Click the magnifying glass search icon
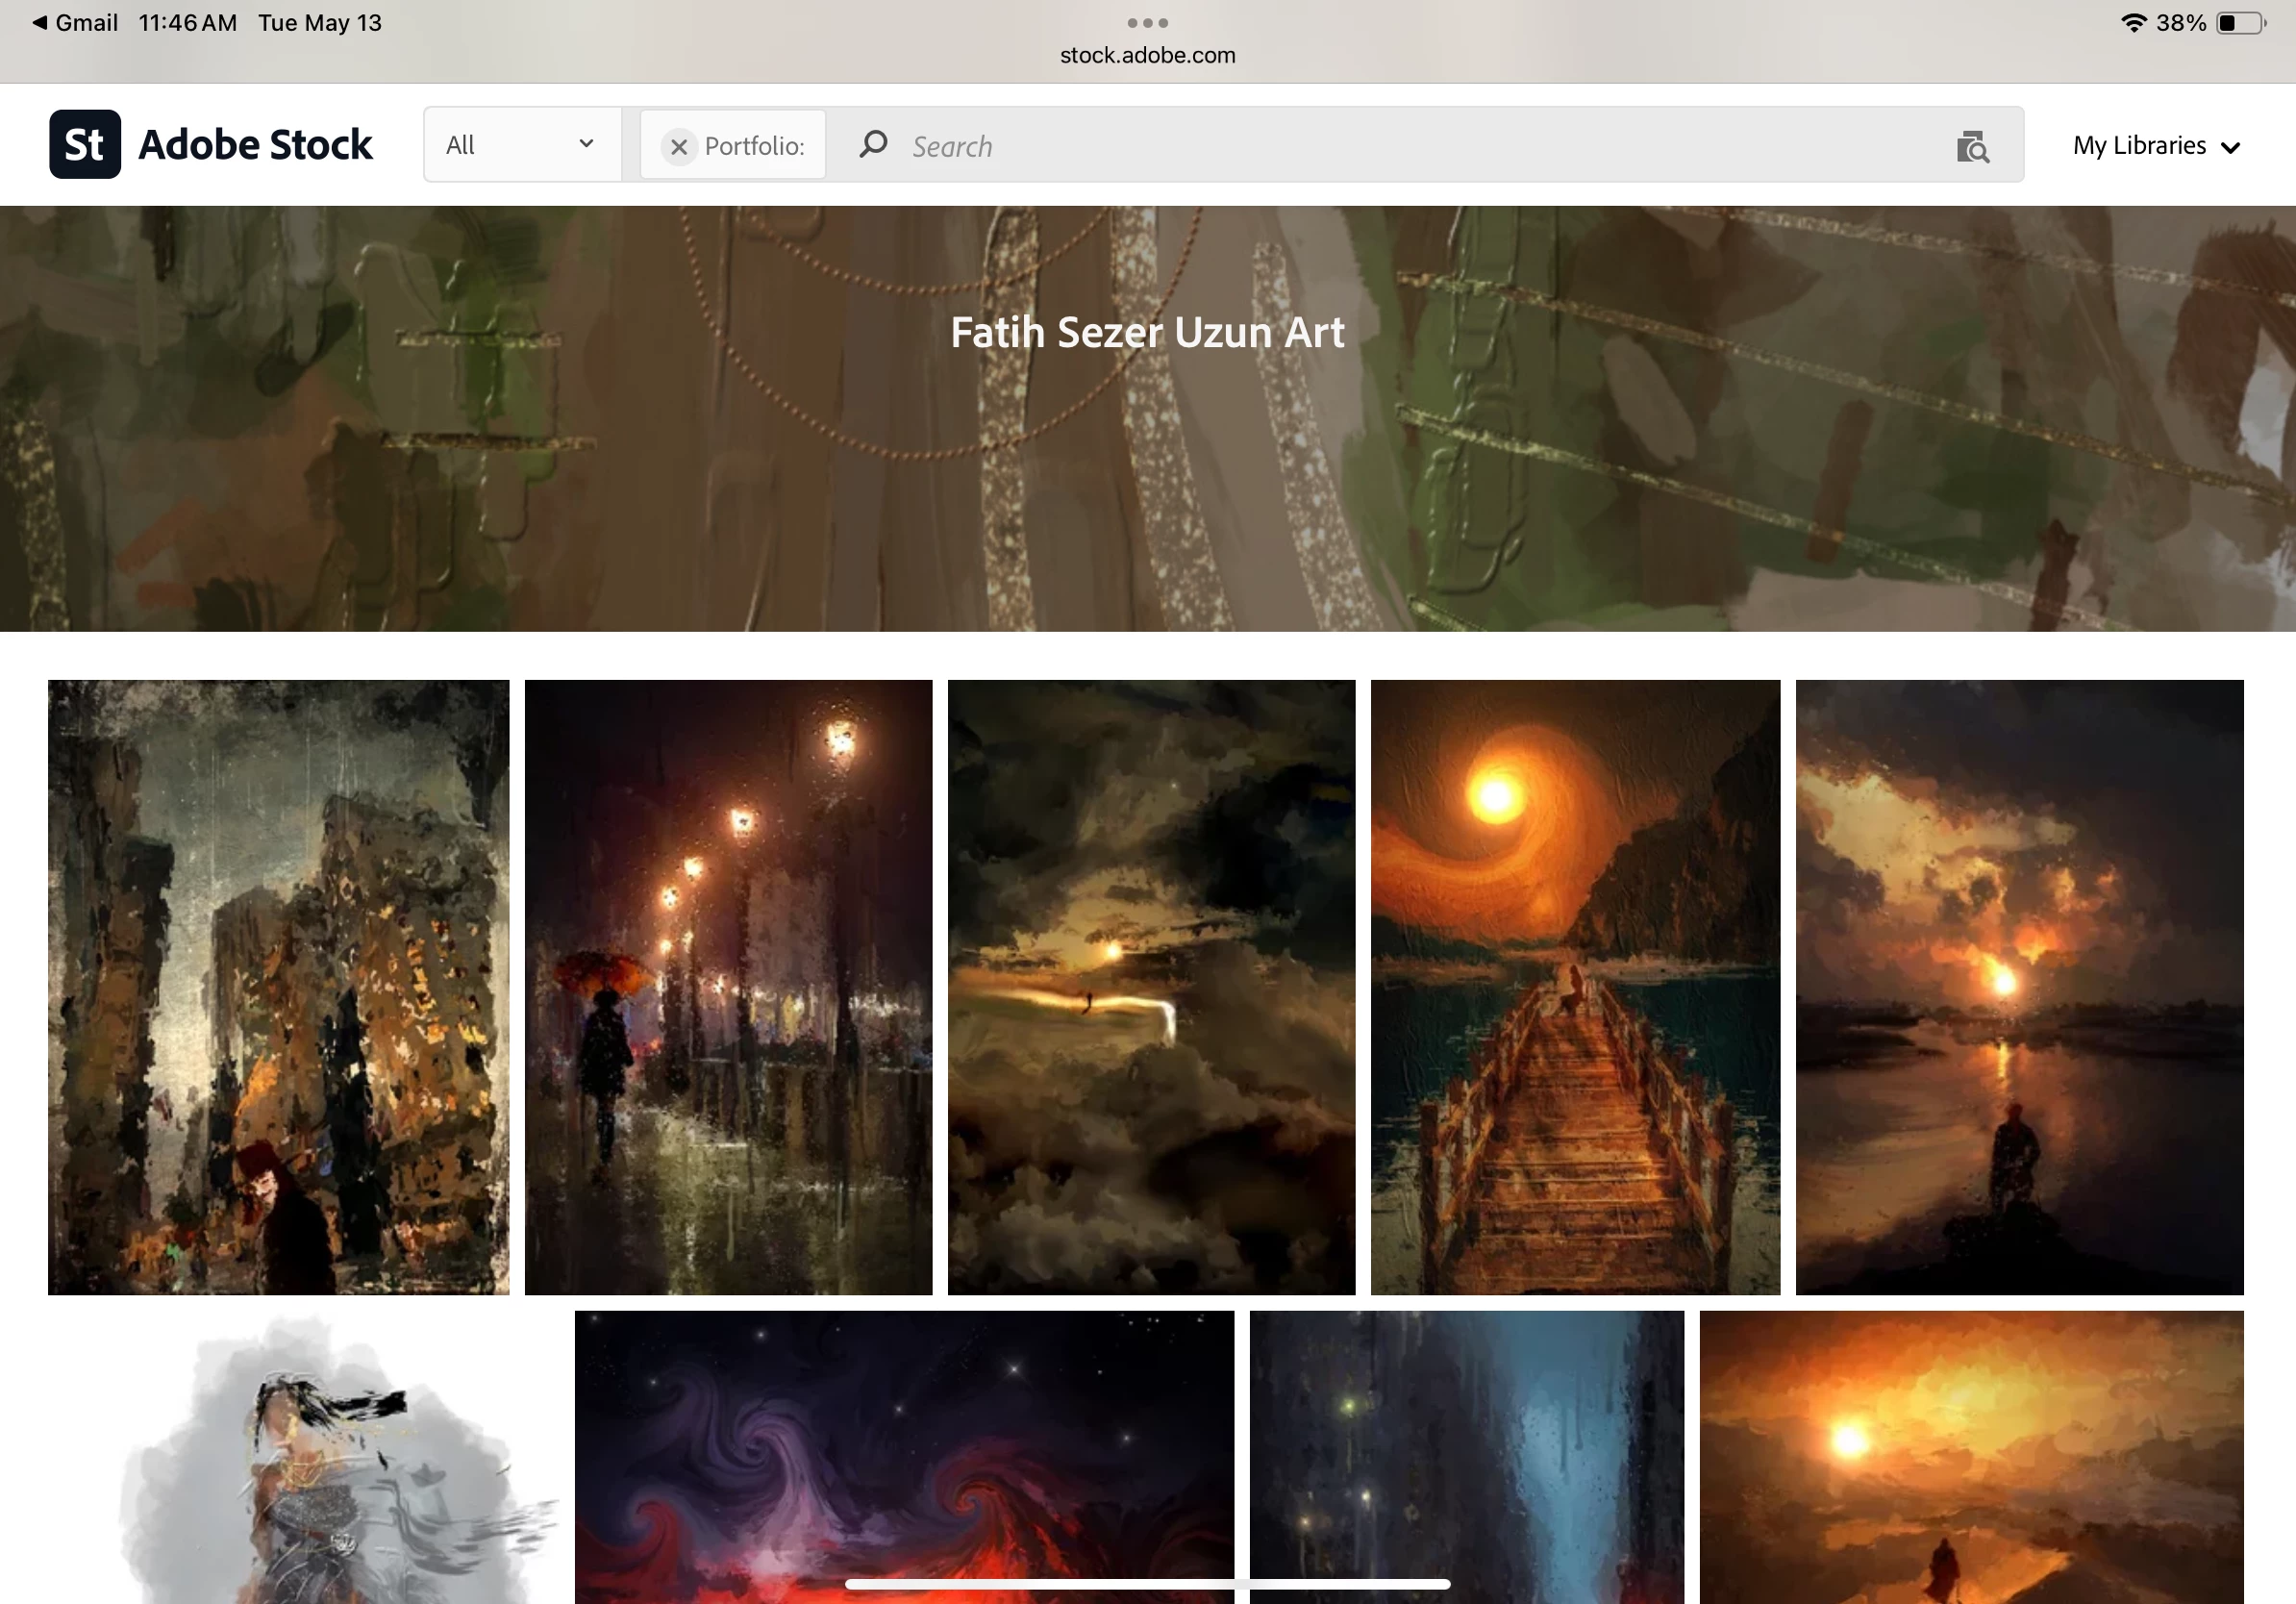This screenshot has width=2296, height=1604. (x=873, y=145)
